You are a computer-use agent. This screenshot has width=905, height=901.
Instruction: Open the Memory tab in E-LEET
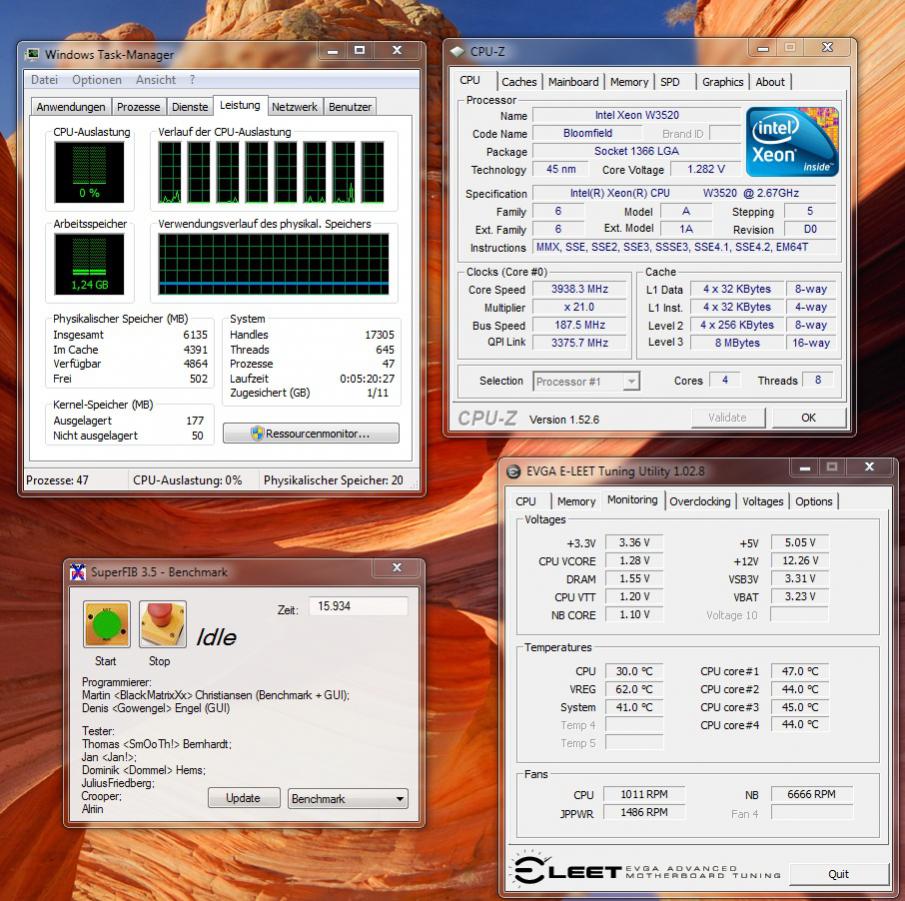(x=576, y=501)
